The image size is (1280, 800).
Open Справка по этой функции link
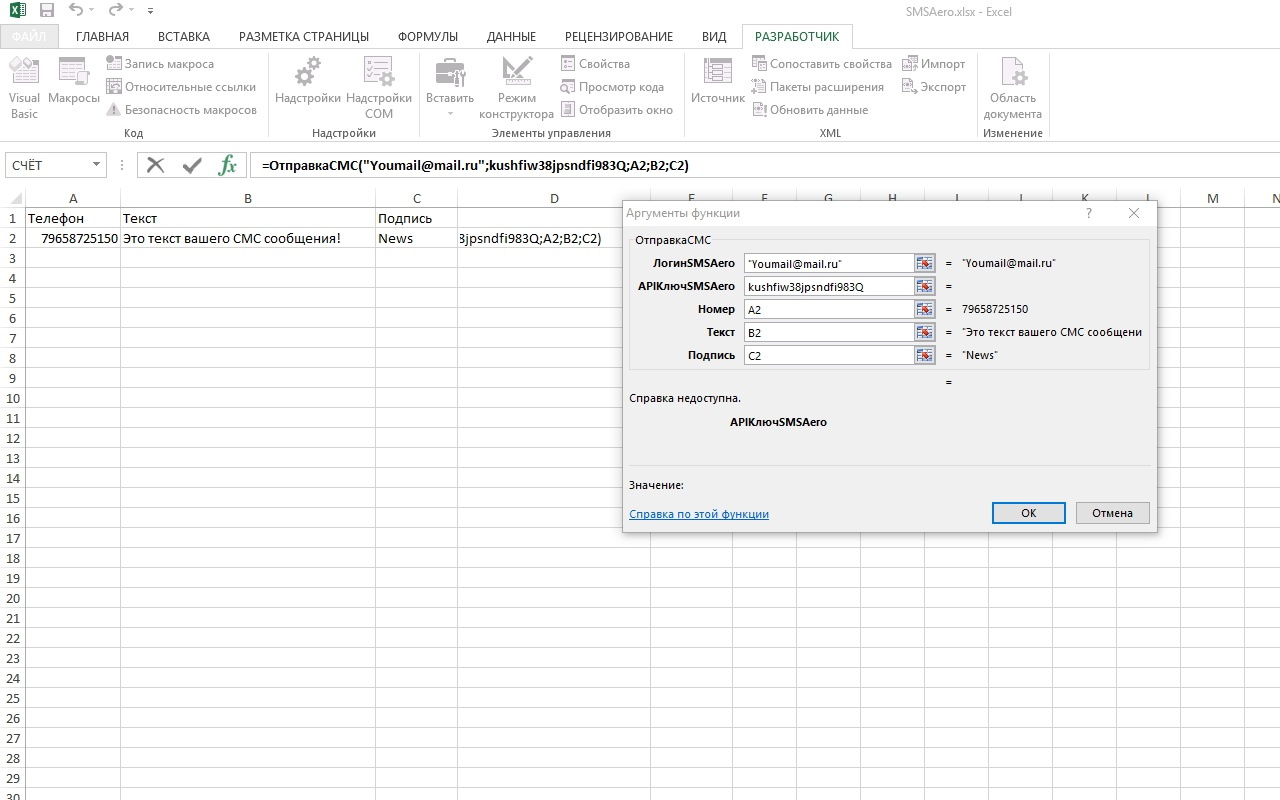click(699, 514)
